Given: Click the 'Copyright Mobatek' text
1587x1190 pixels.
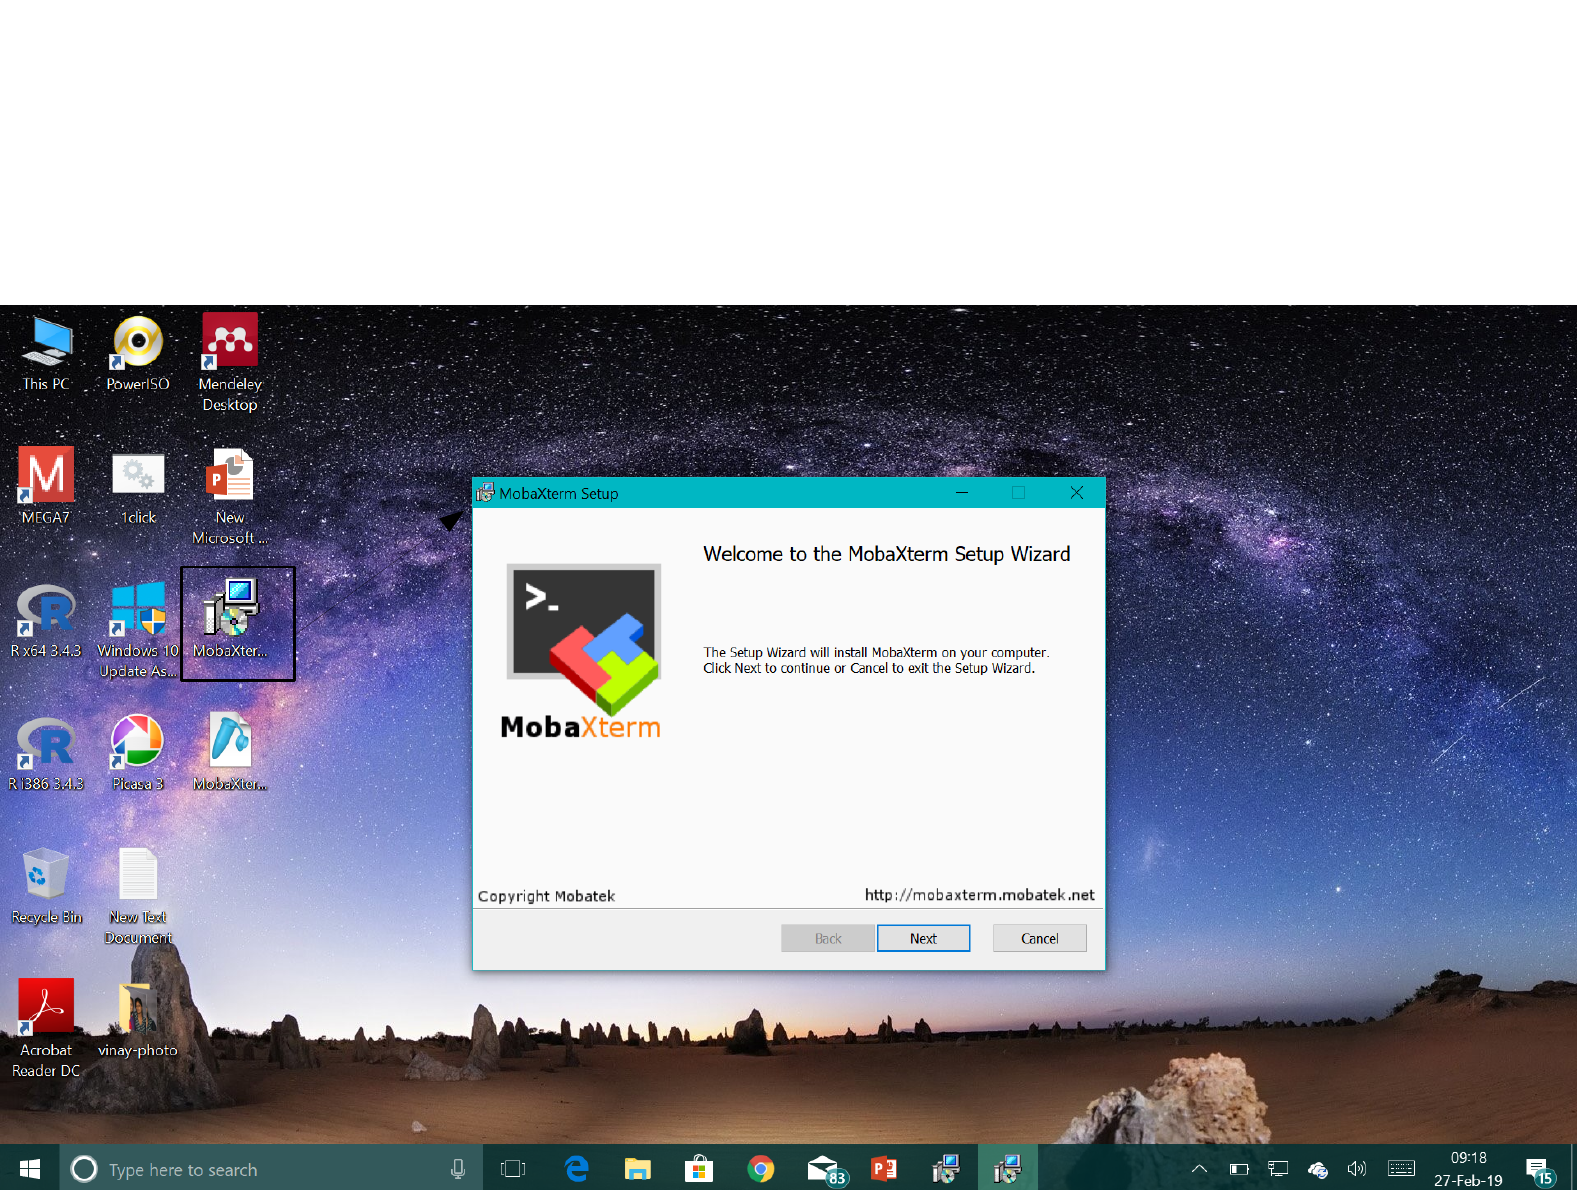Looking at the screenshot, I should (x=546, y=896).
